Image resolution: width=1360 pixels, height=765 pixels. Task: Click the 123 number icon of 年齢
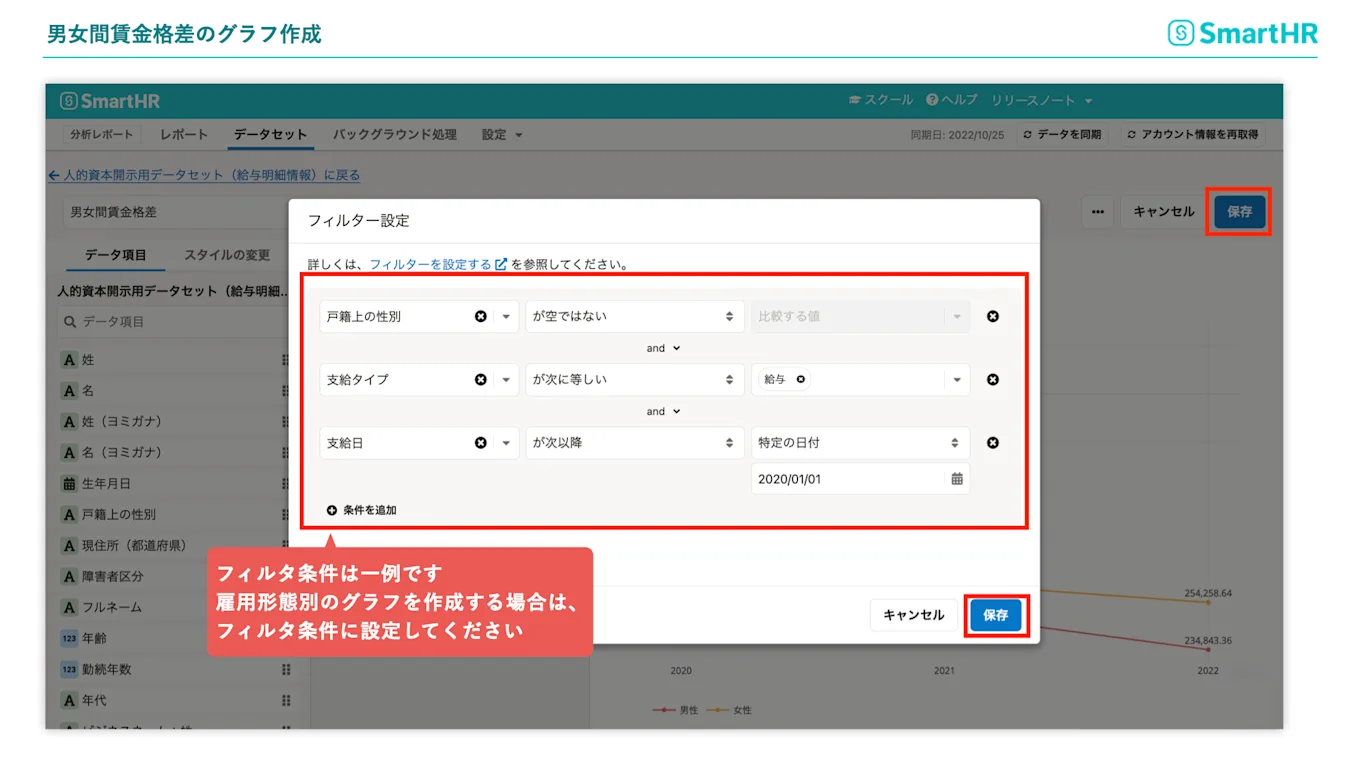tap(69, 638)
